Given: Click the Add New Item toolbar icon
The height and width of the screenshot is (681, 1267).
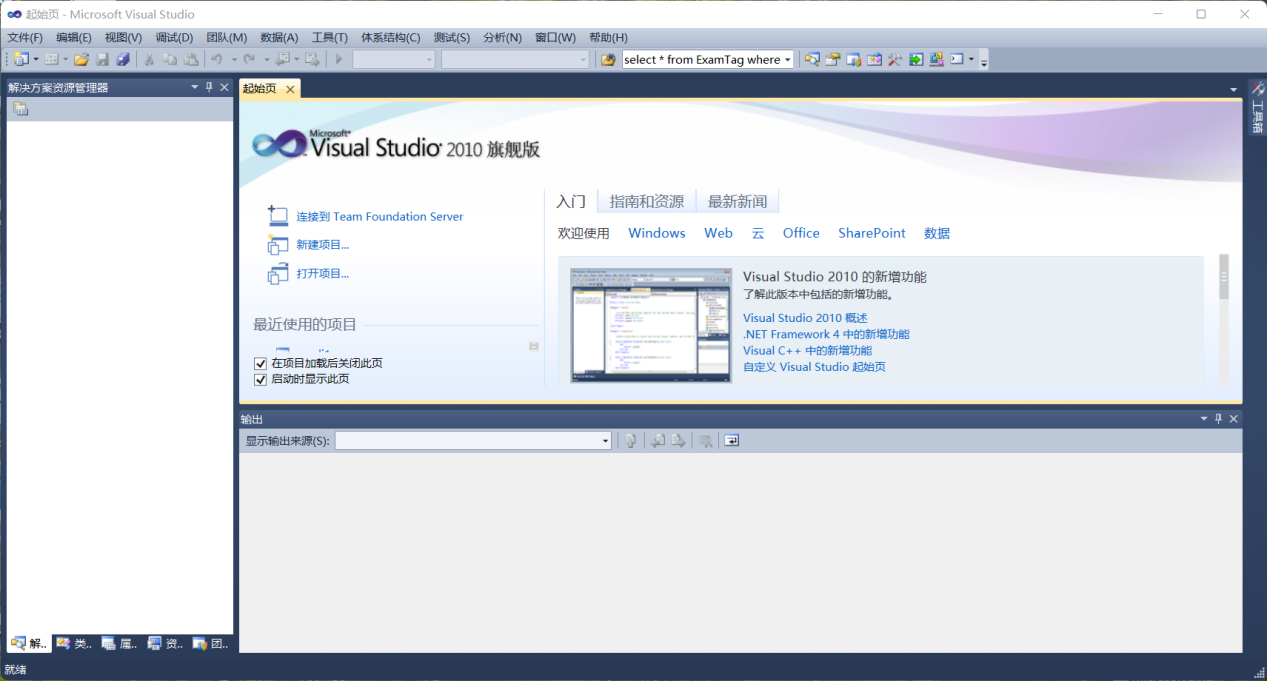Looking at the screenshot, I should click(51, 59).
